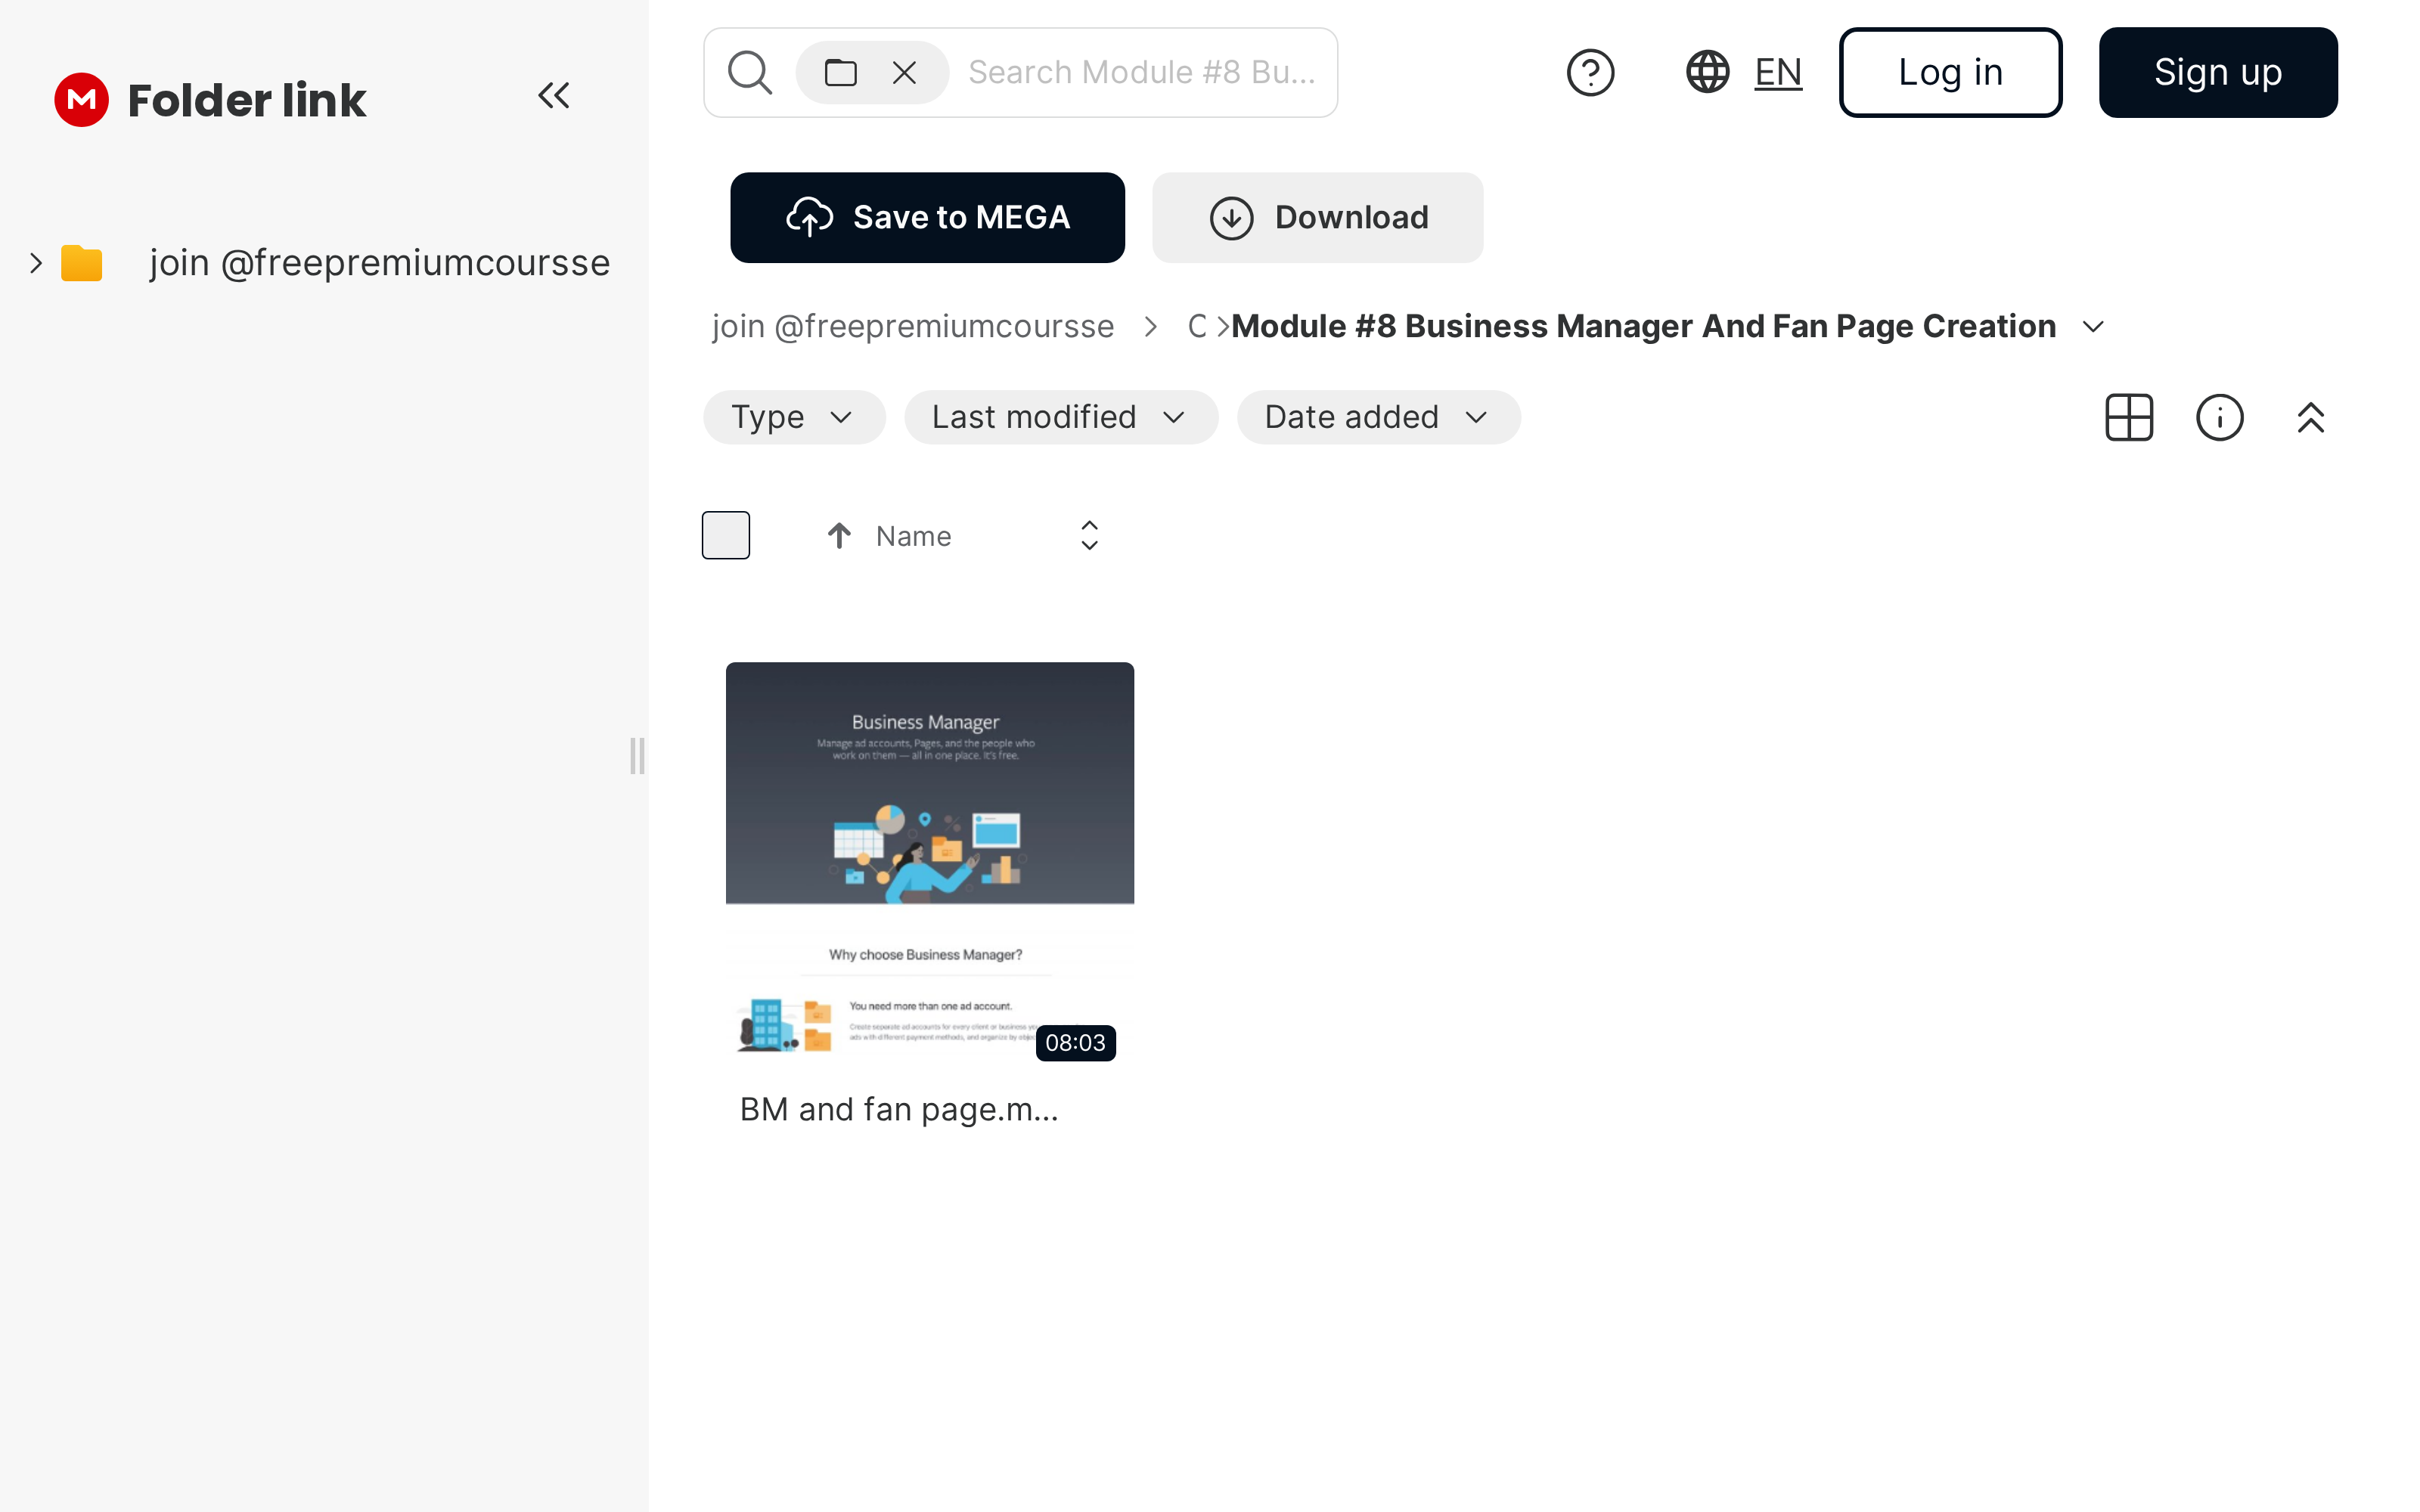Select the join @freepremiumcoursse sidebar folder

coord(380,263)
